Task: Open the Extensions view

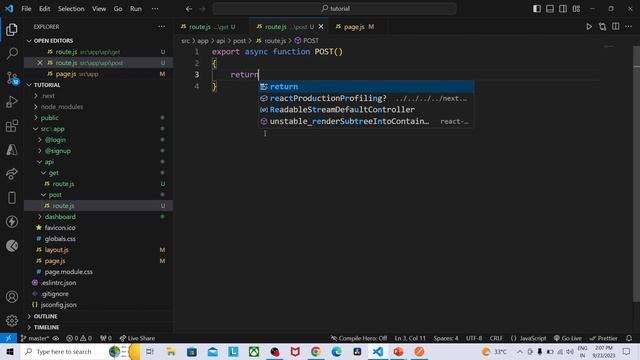Action: pyautogui.click(x=12, y=126)
